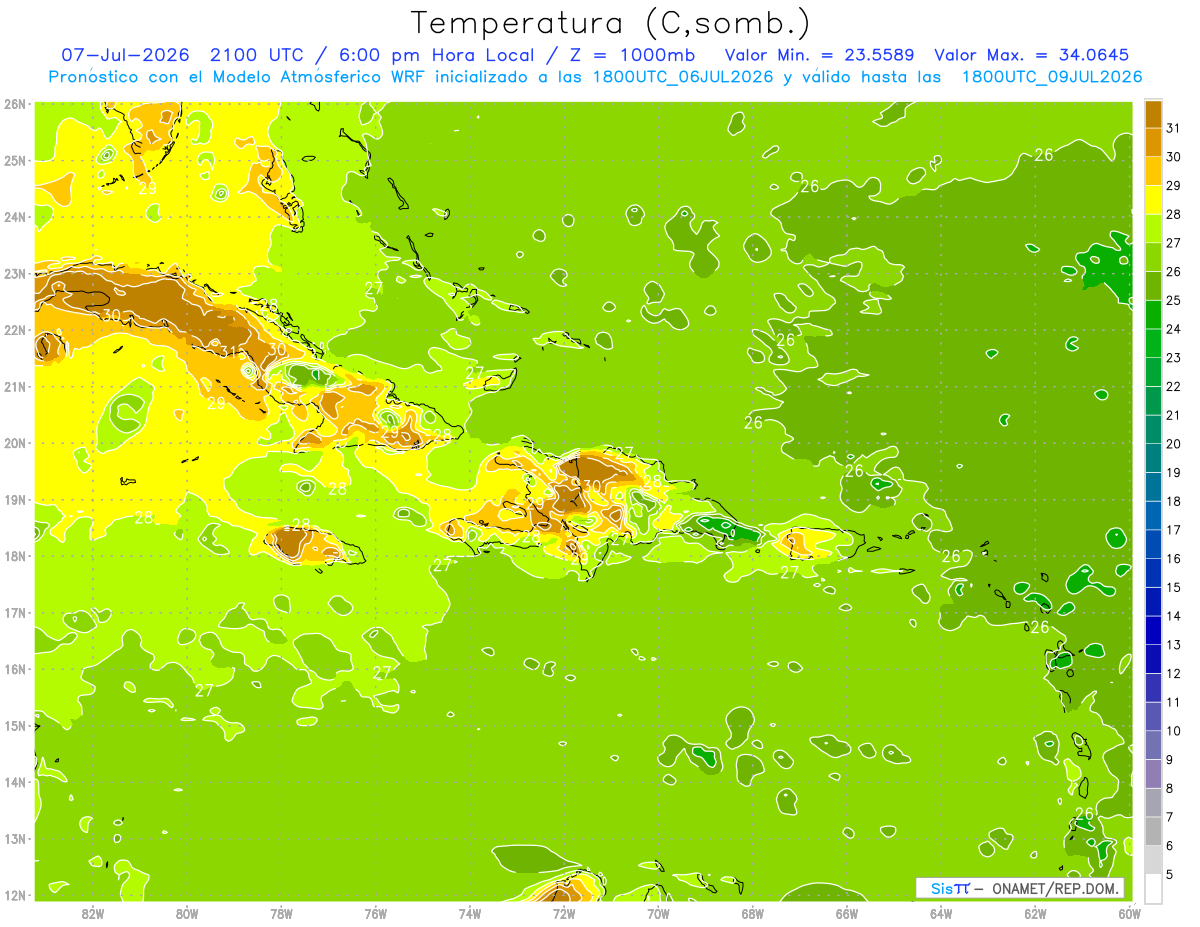1200x927 pixels.
Task: Click the yellow colorbar segment between 28 and 29
Action: [1153, 199]
